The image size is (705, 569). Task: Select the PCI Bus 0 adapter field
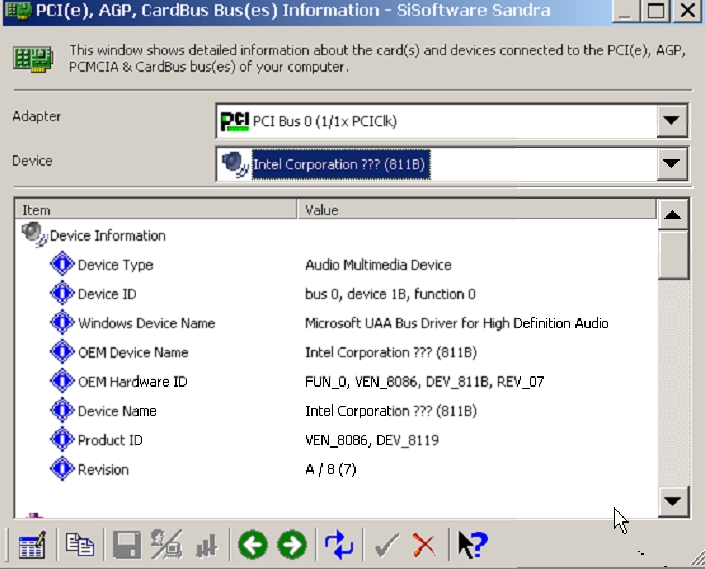pyautogui.click(x=451, y=121)
